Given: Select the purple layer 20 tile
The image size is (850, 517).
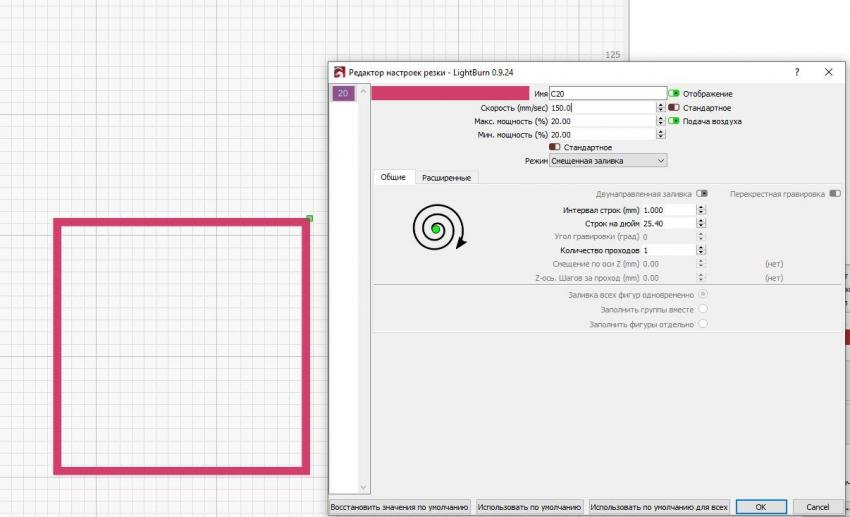Looking at the screenshot, I should pyautogui.click(x=342, y=93).
